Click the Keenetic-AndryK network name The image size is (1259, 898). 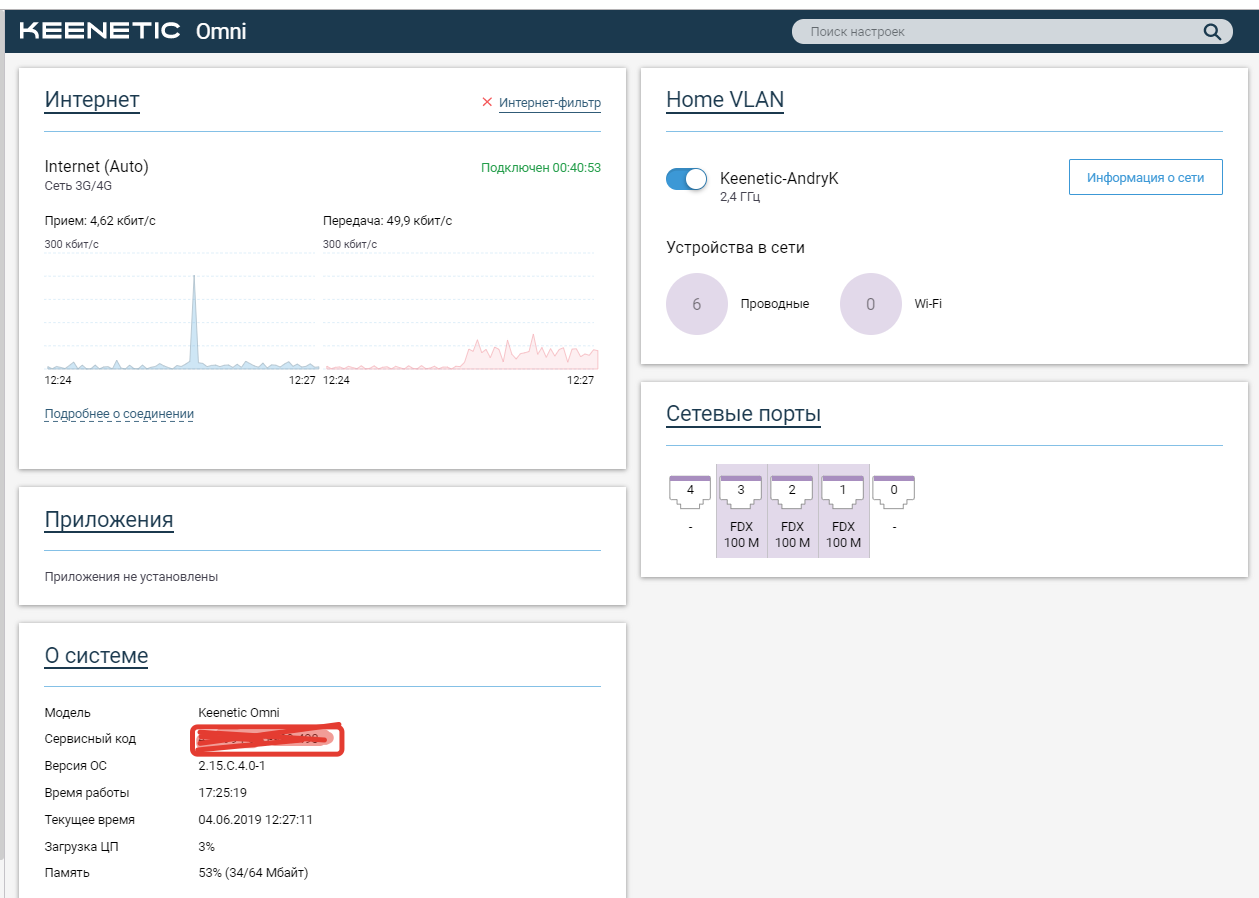(x=779, y=178)
